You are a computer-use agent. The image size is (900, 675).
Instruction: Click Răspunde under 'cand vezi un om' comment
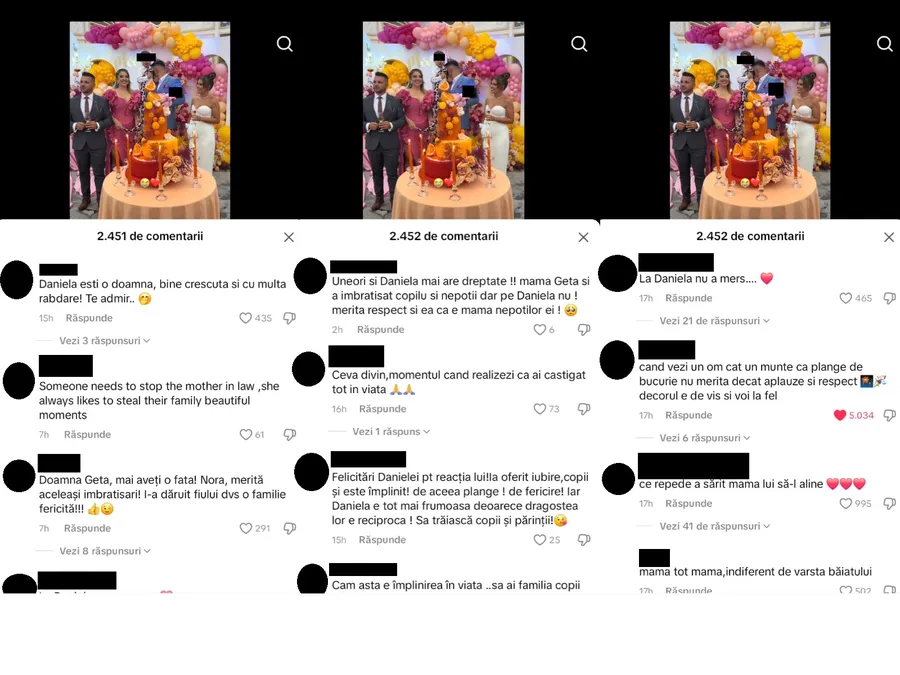[689, 415]
